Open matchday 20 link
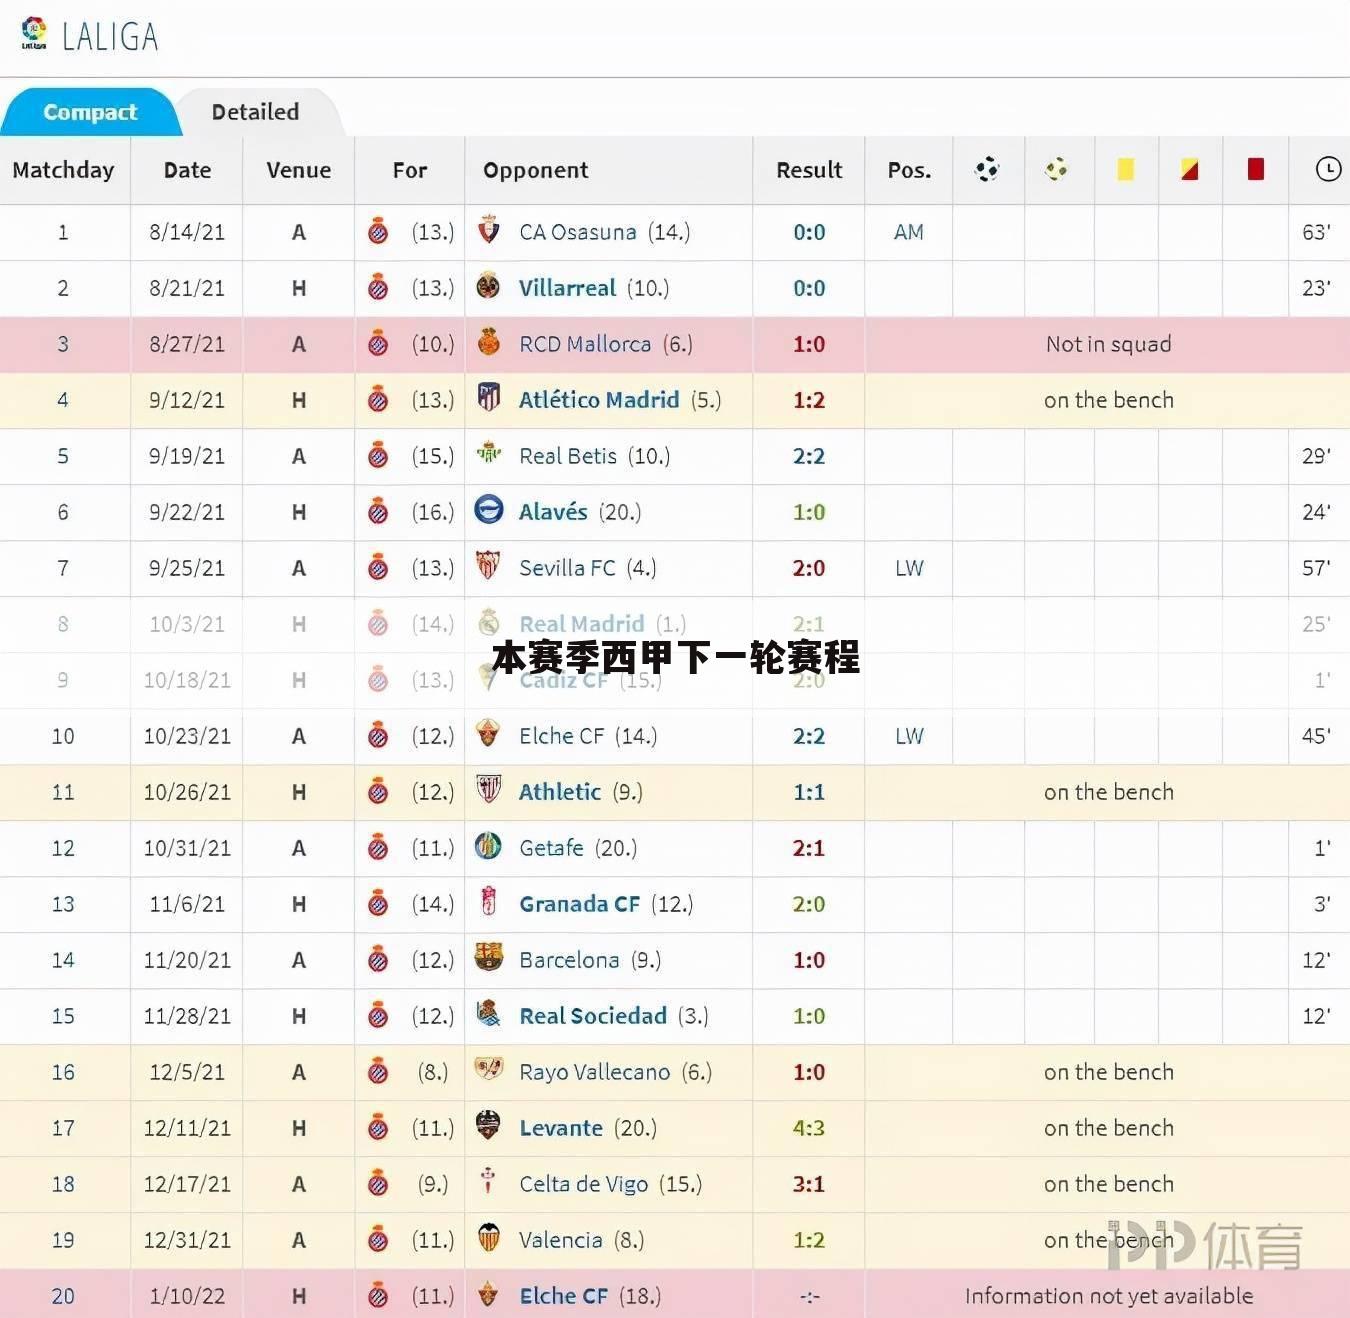This screenshot has height=1318, width=1350. (x=63, y=1296)
